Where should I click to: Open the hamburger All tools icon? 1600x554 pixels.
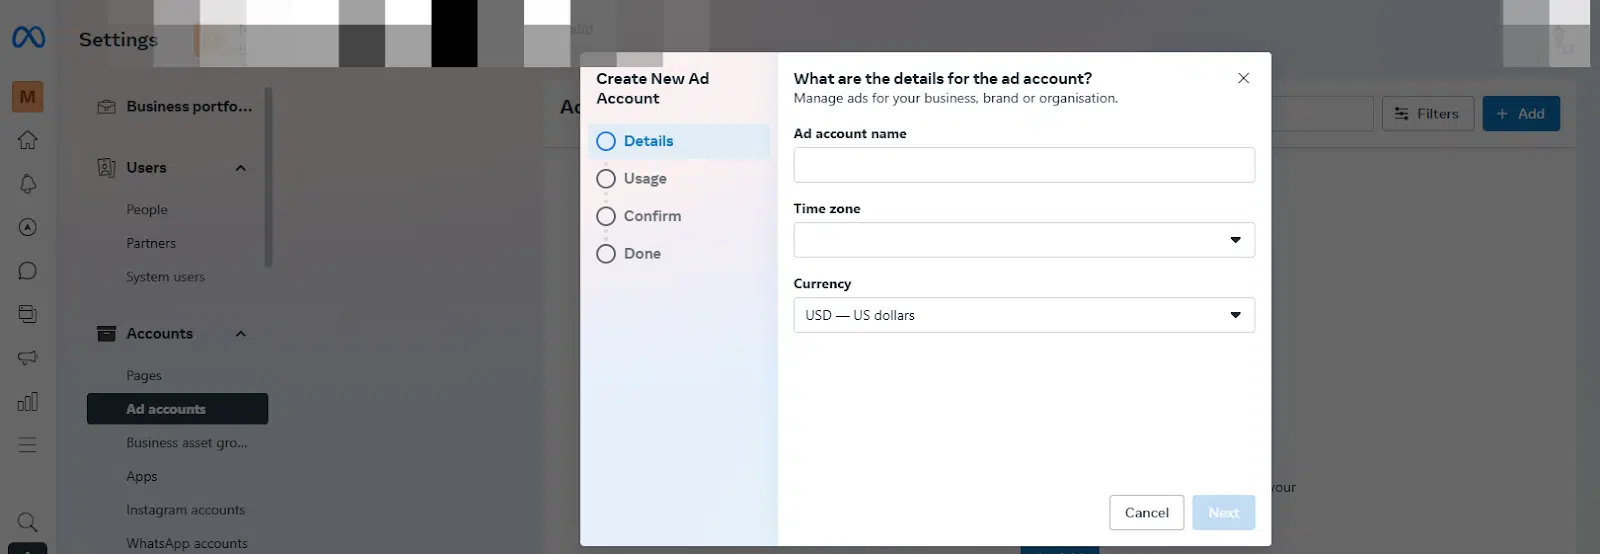pos(28,445)
